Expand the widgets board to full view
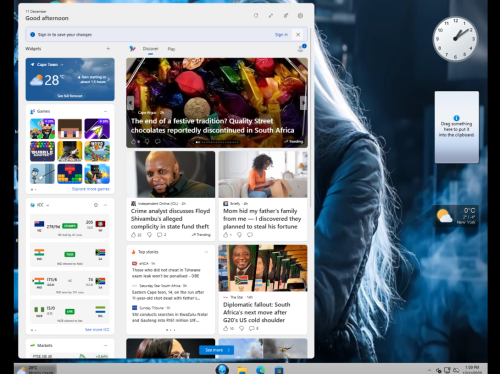This screenshot has width=500, height=374. coord(271,16)
